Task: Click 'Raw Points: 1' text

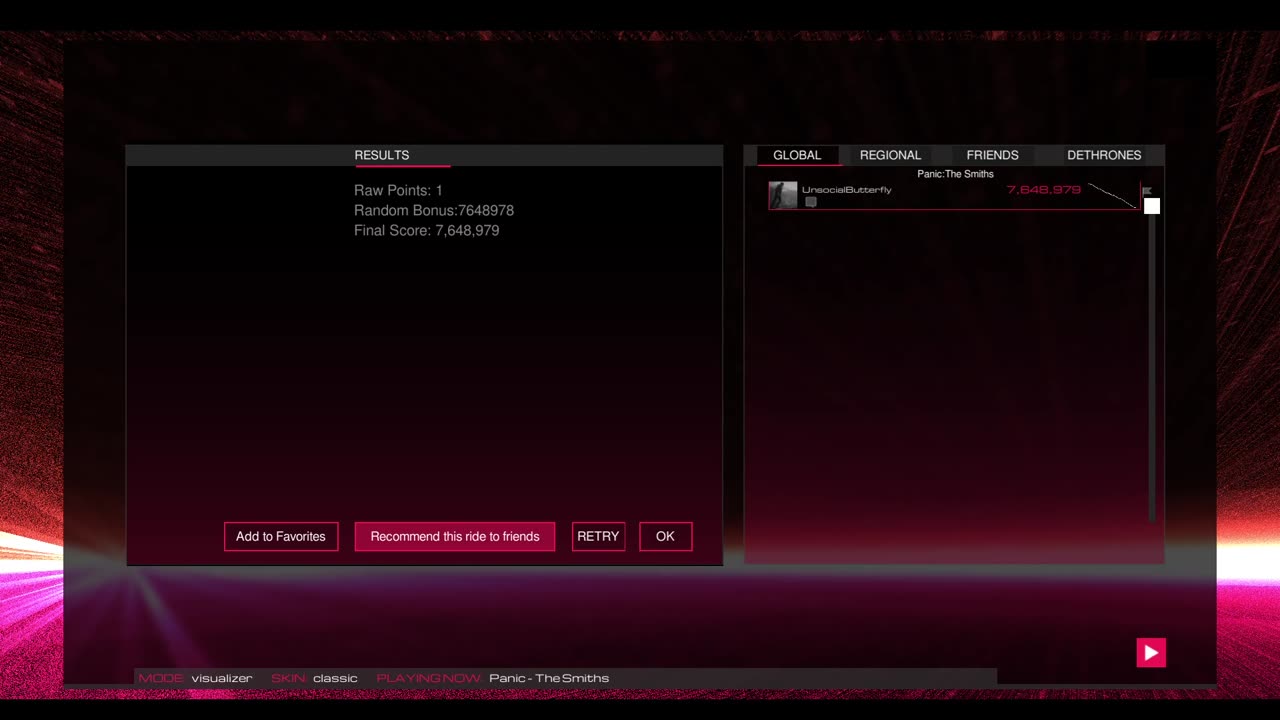Action: tap(398, 190)
